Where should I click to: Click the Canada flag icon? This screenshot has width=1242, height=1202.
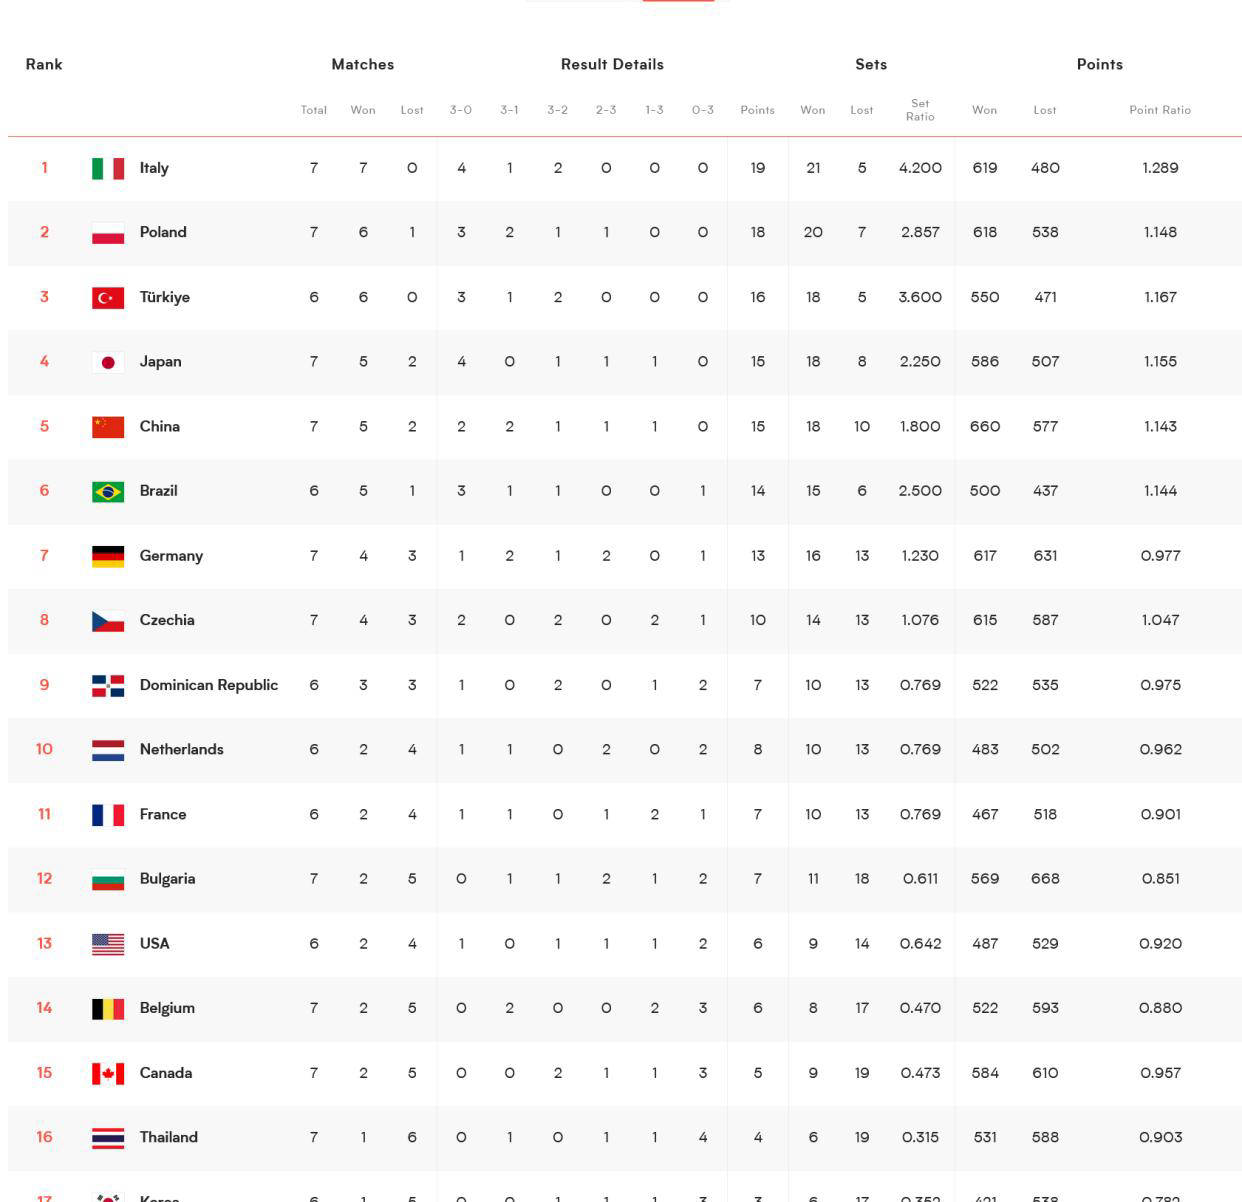(x=108, y=1073)
